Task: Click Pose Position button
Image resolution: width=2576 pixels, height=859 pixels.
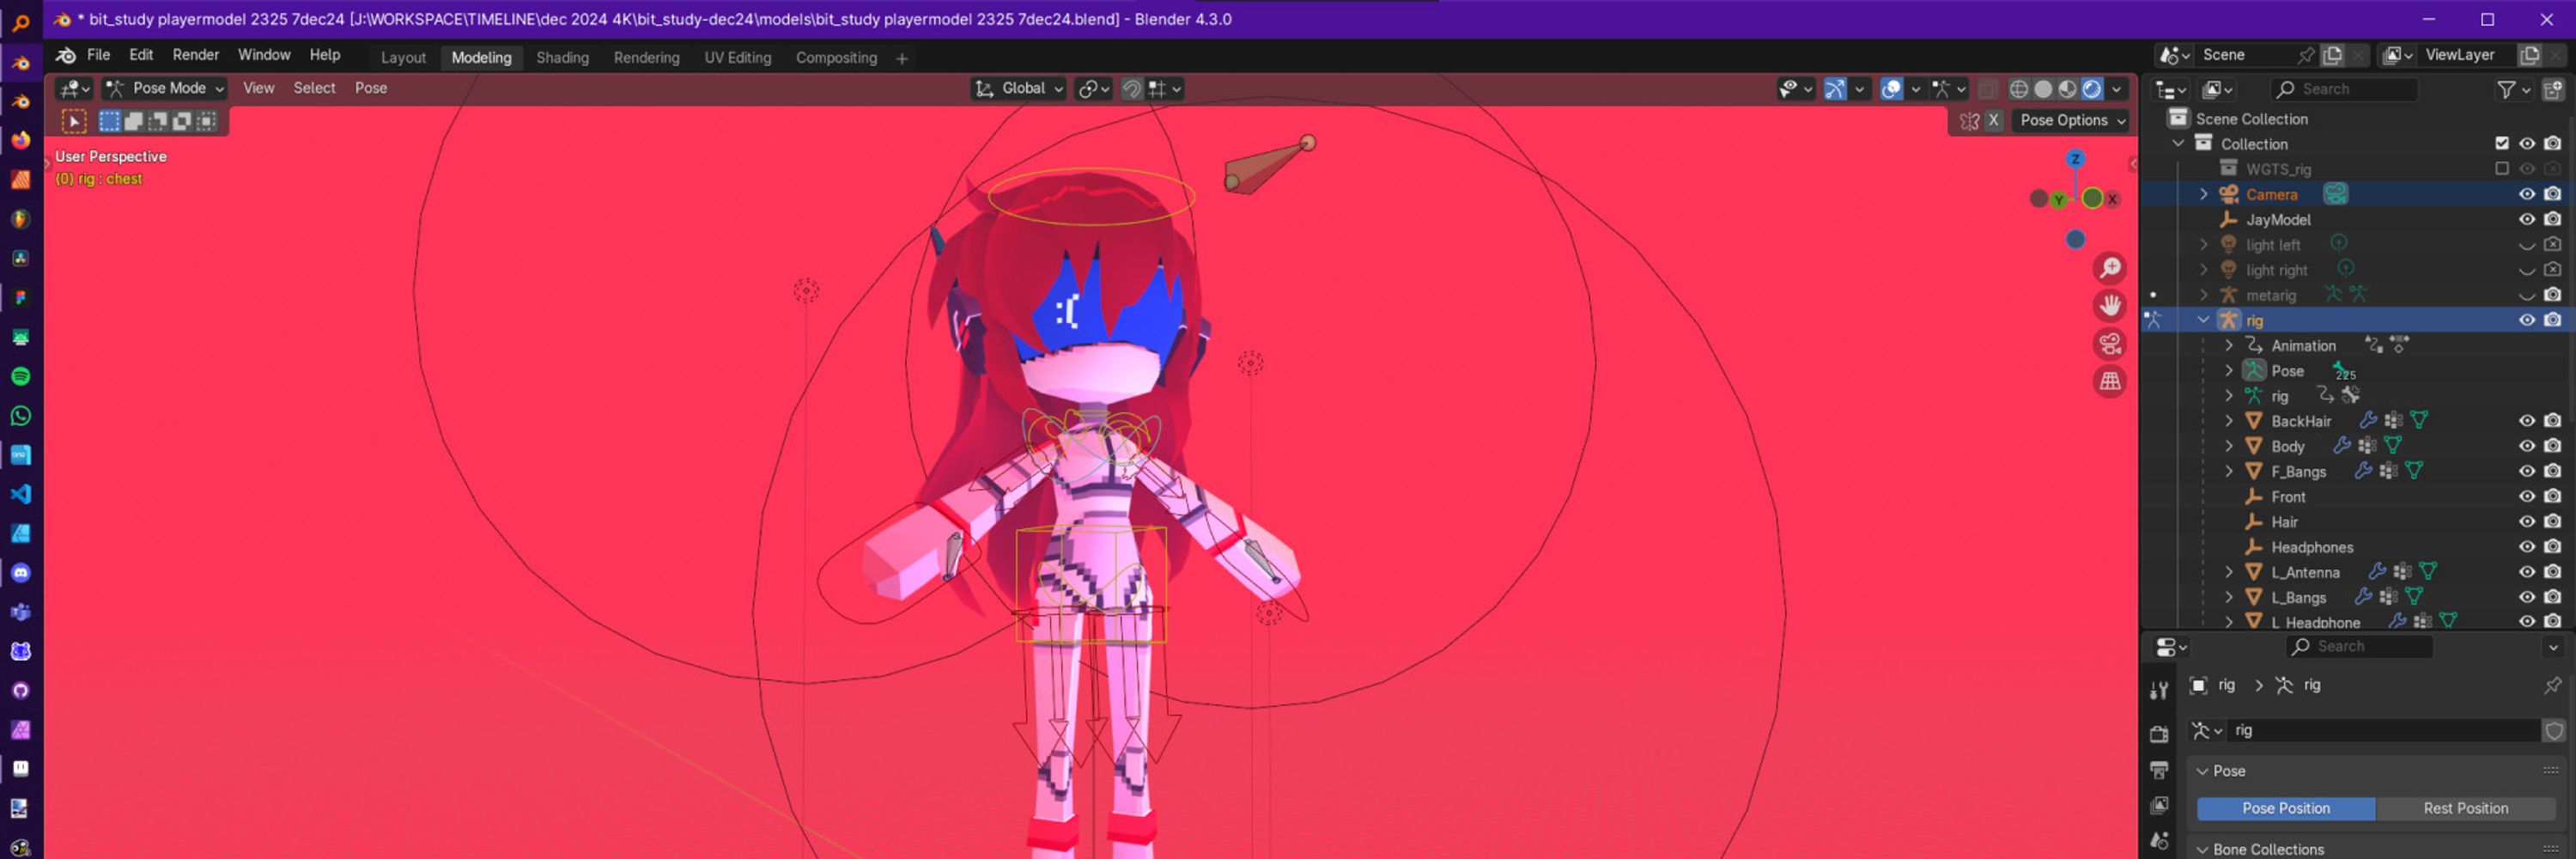Action: [2286, 808]
